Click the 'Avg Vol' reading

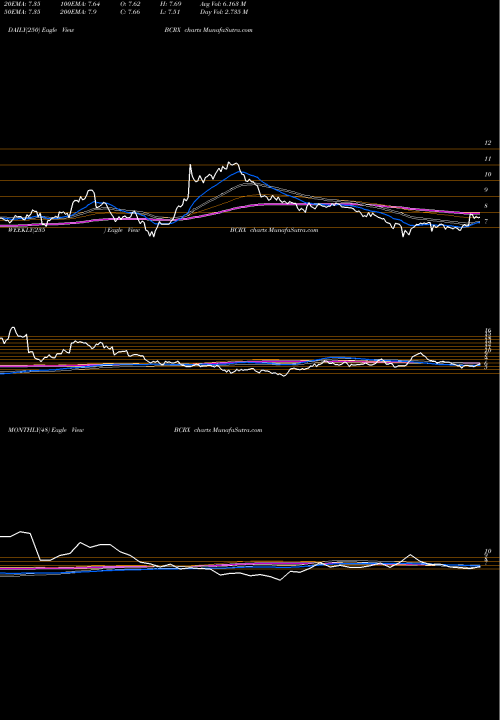point(223,4)
